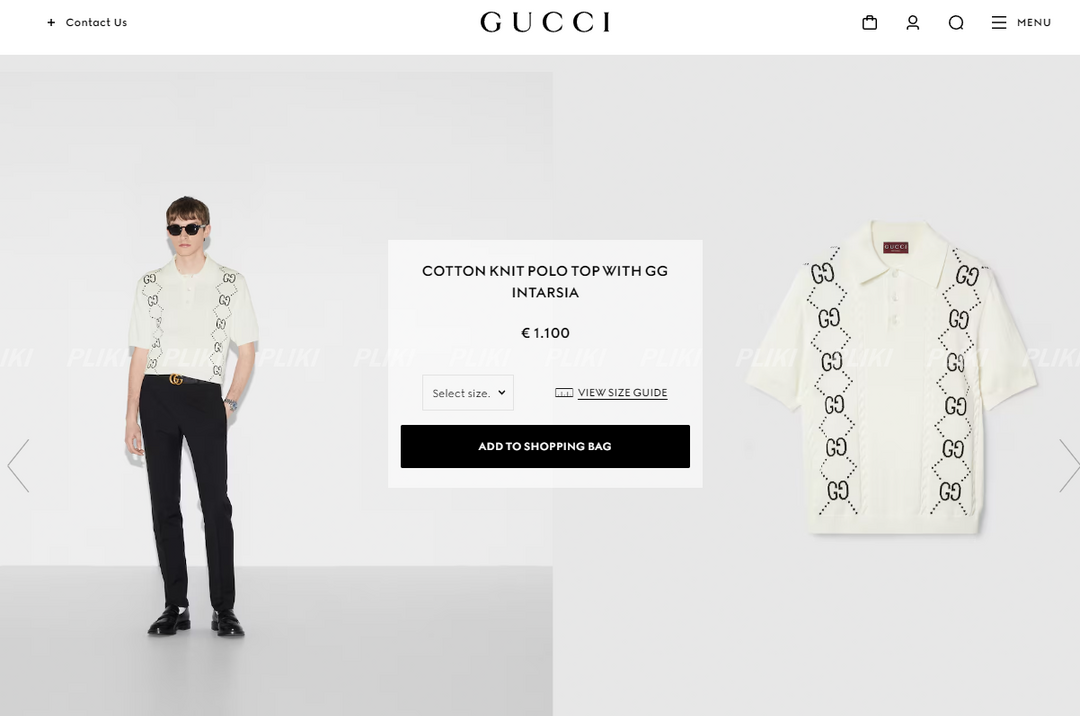This screenshot has width=1080, height=716.
Task: Click the red Gucci label on shirt collar
Action: (895, 247)
